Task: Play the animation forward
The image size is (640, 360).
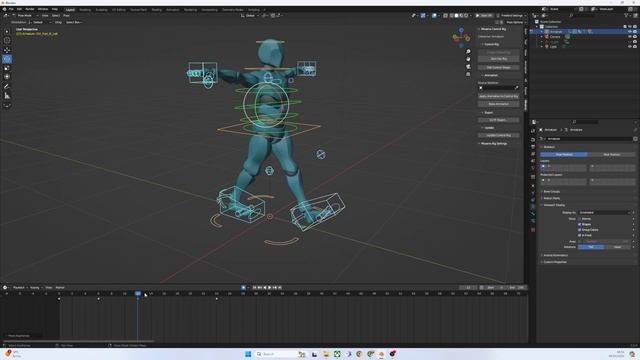Action: 269,288
